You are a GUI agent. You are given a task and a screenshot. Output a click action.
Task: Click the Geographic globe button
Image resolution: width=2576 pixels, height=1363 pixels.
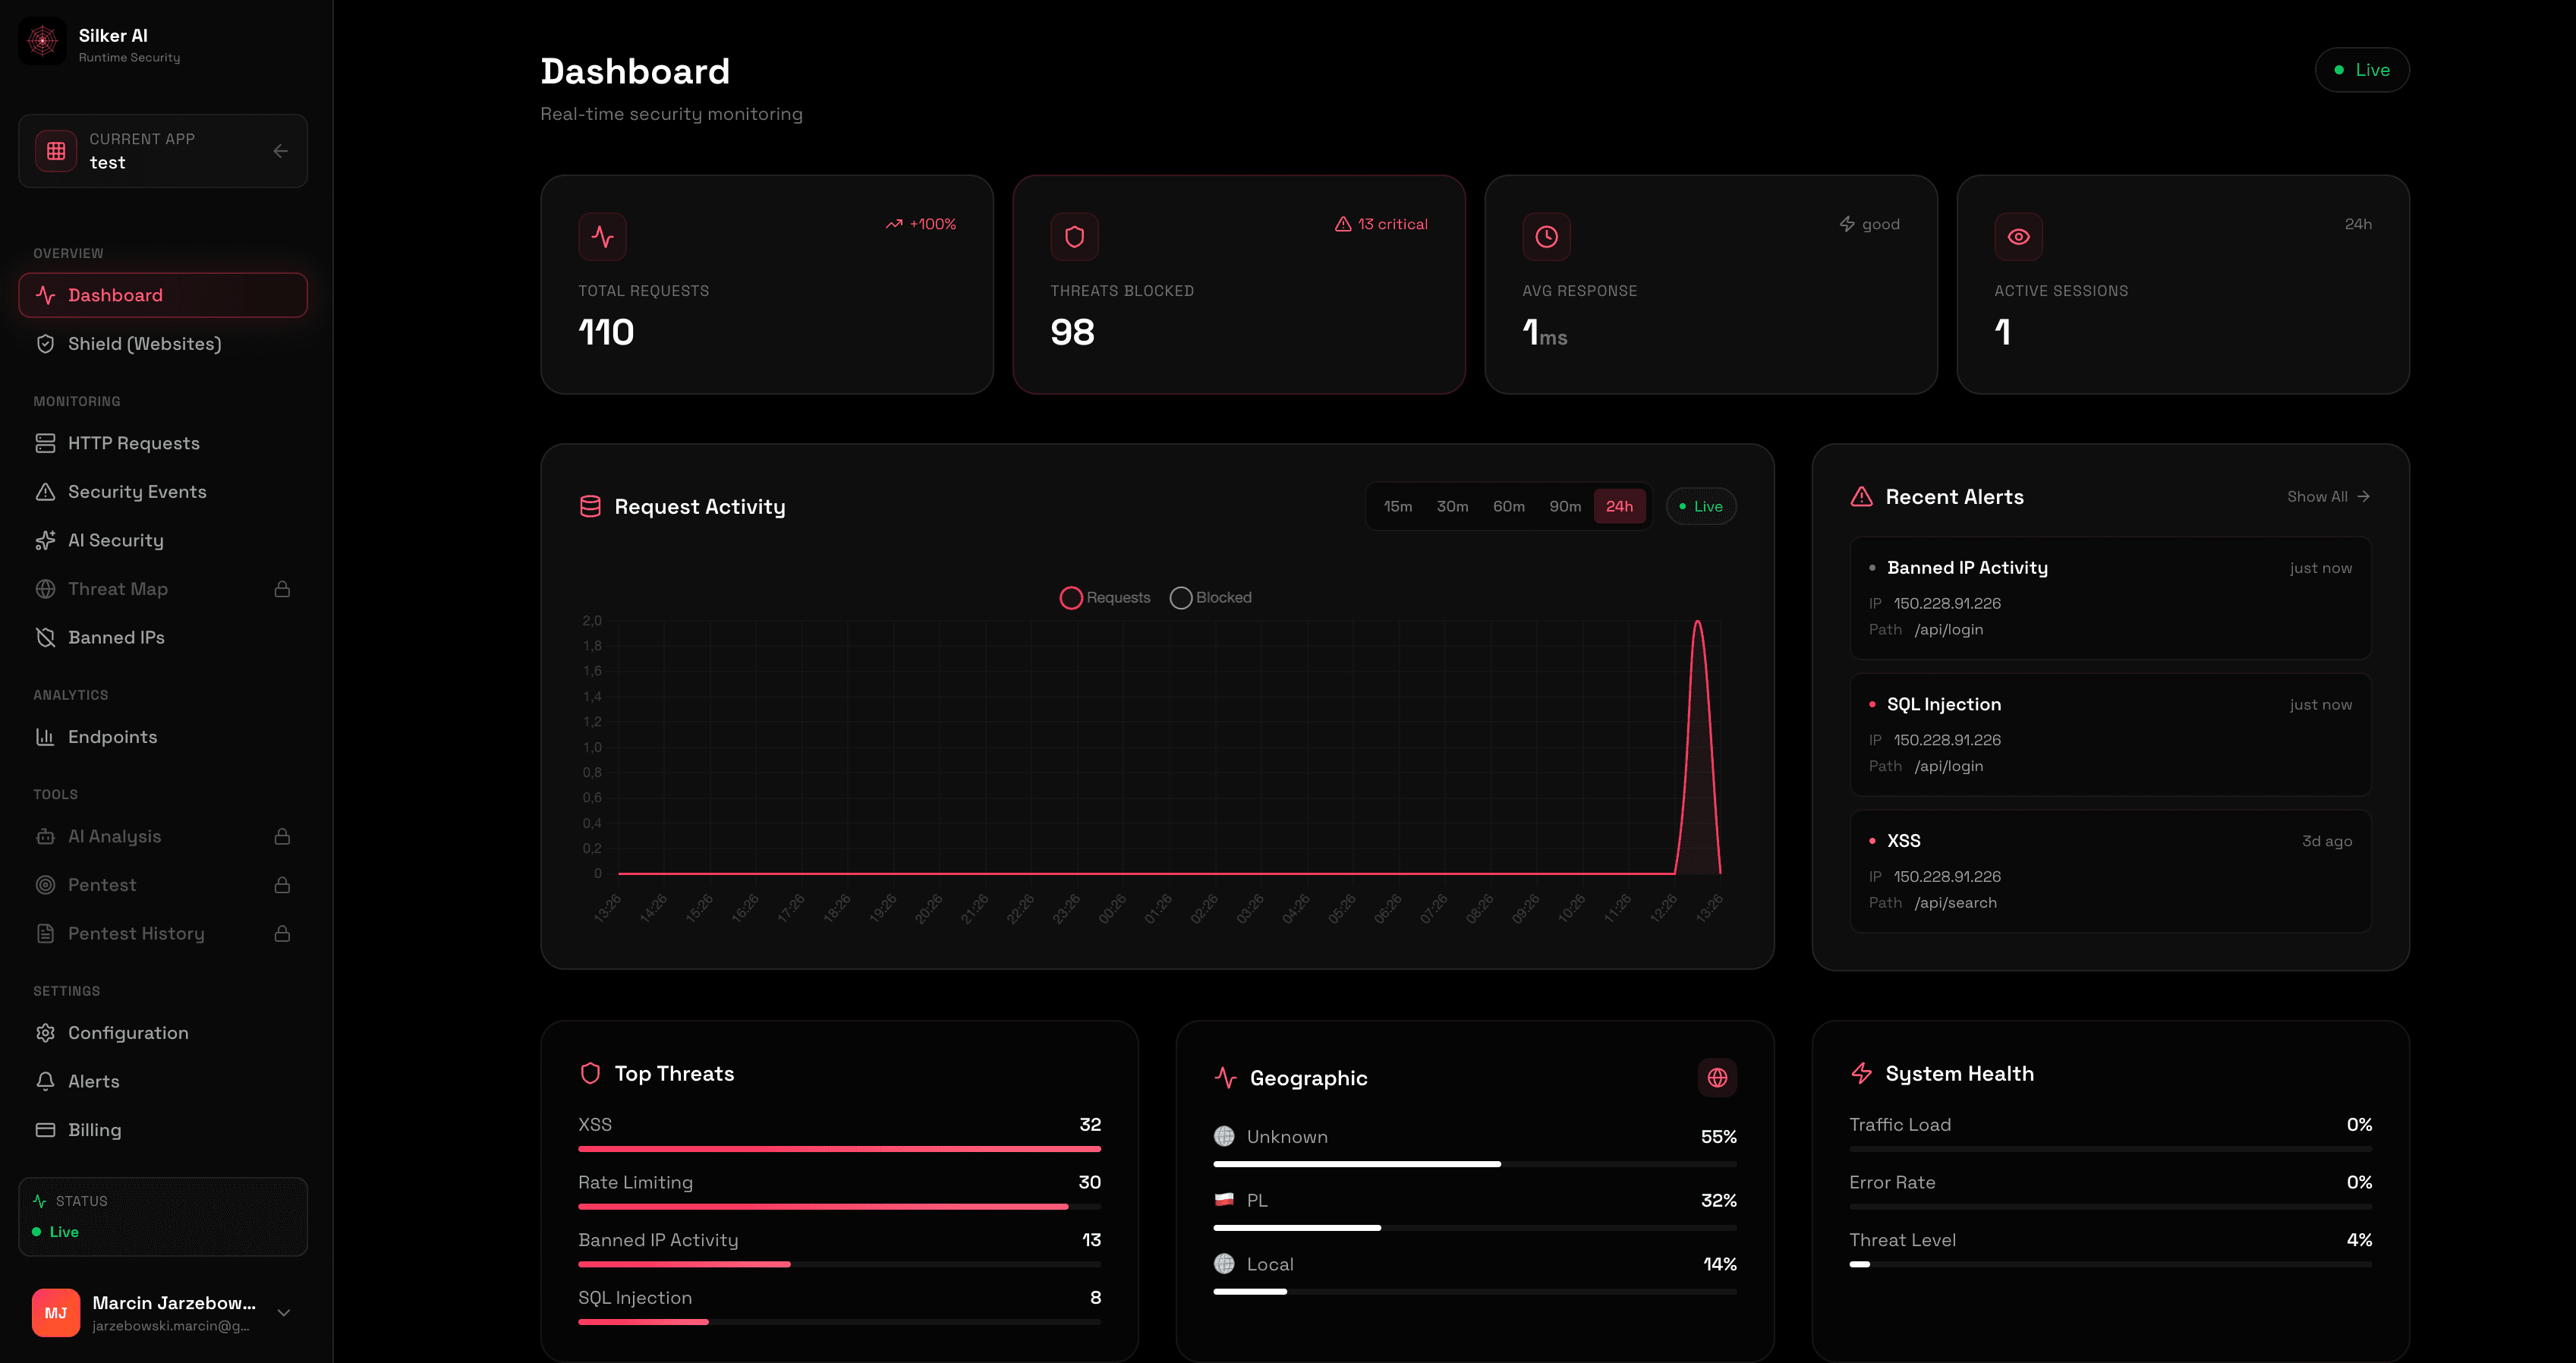click(1717, 1078)
